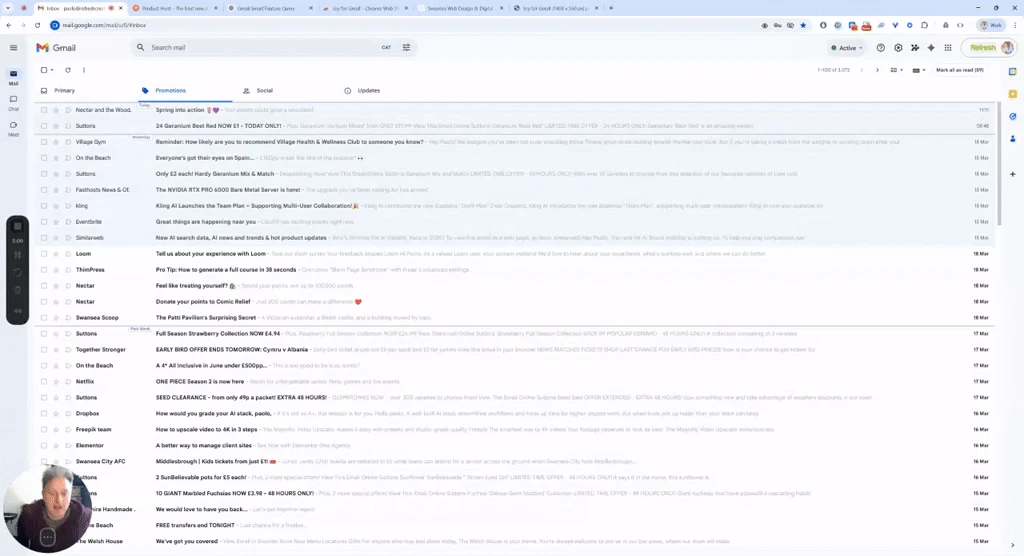Mark the ThimPress email as important
This screenshot has height=556, width=1024.
[68, 270]
